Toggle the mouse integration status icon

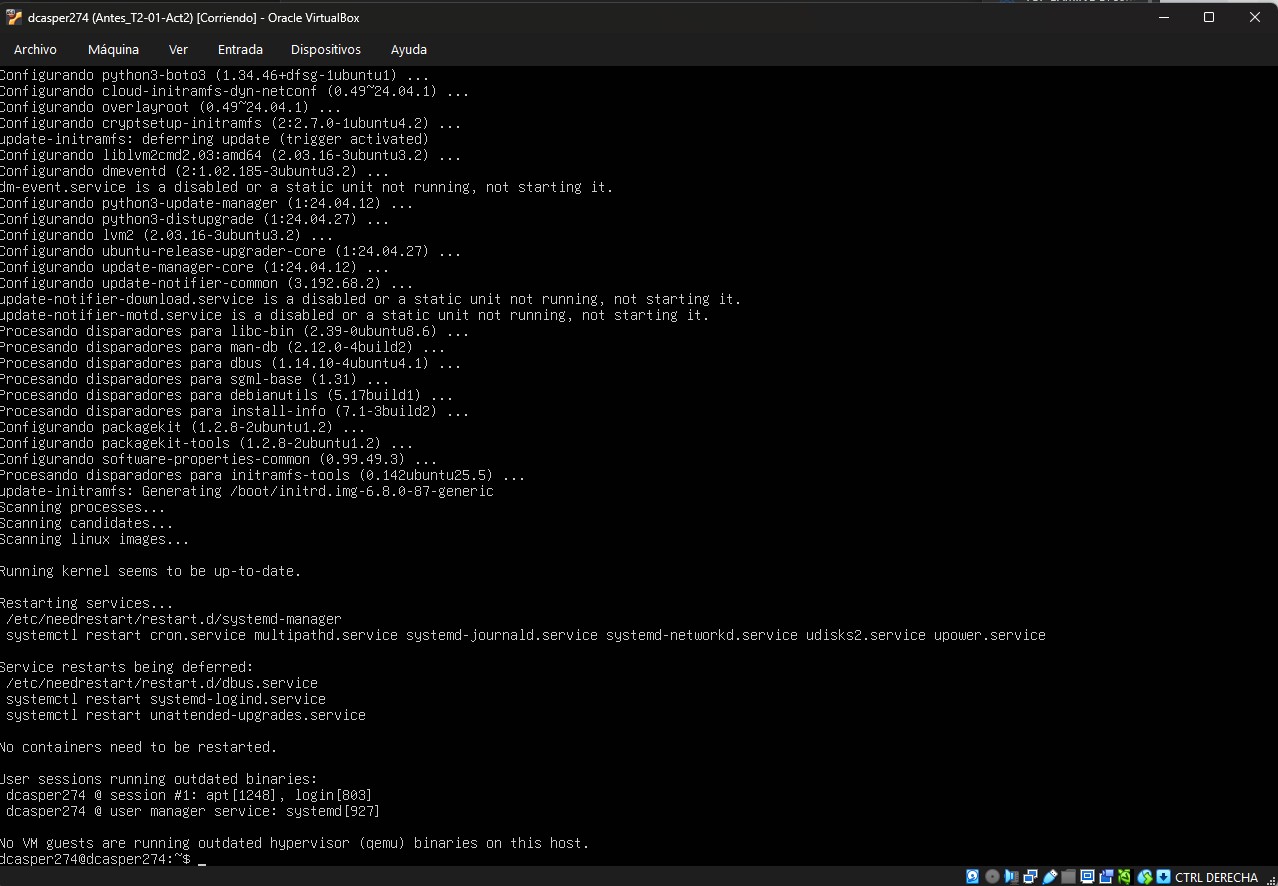click(x=1144, y=877)
